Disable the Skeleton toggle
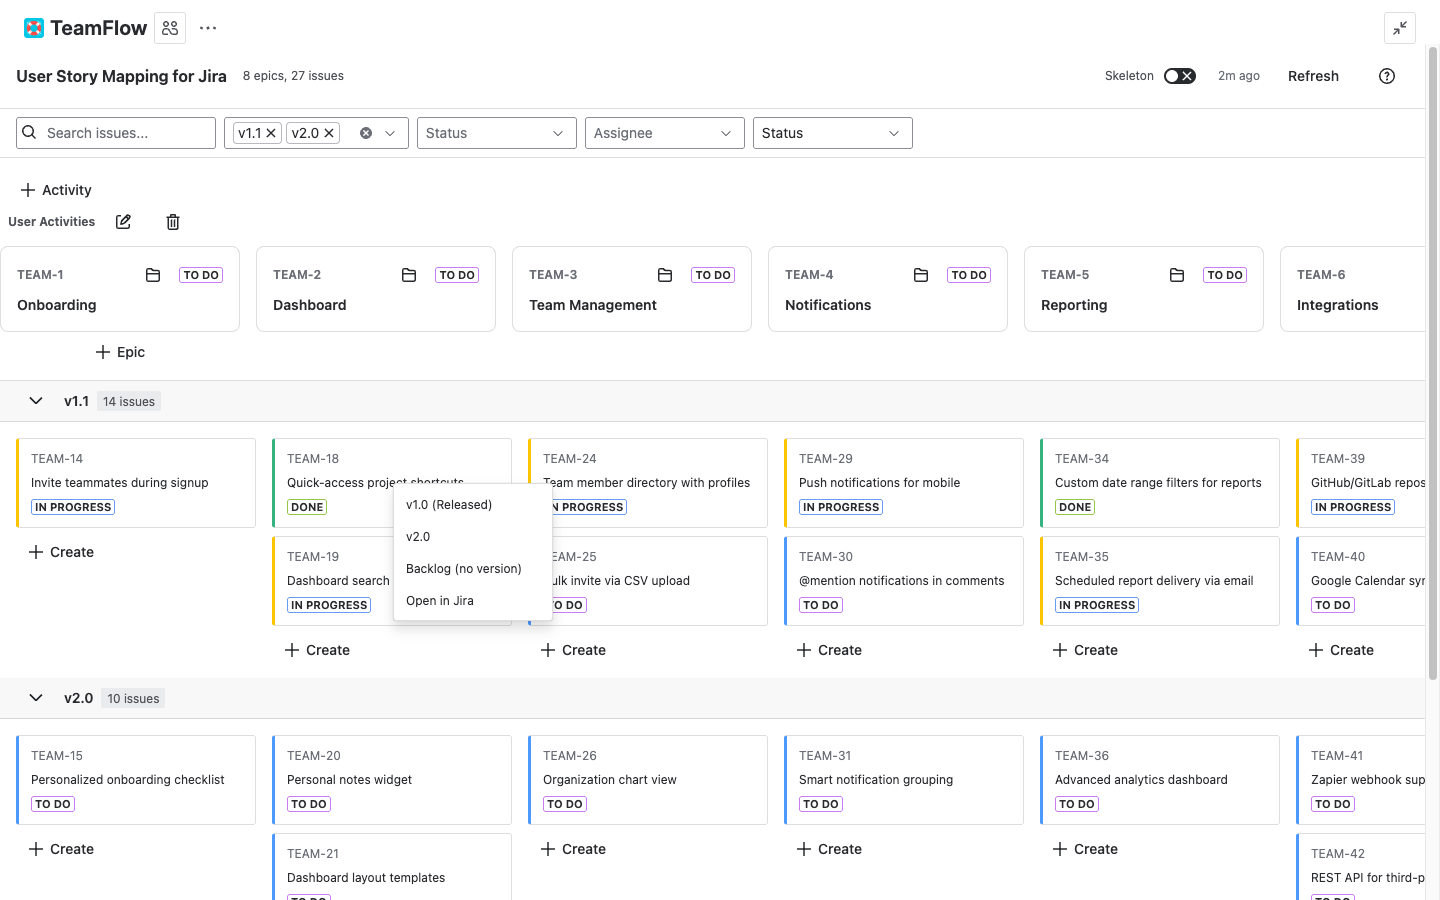The width and height of the screenshot is (1440, 900). 1179,75
